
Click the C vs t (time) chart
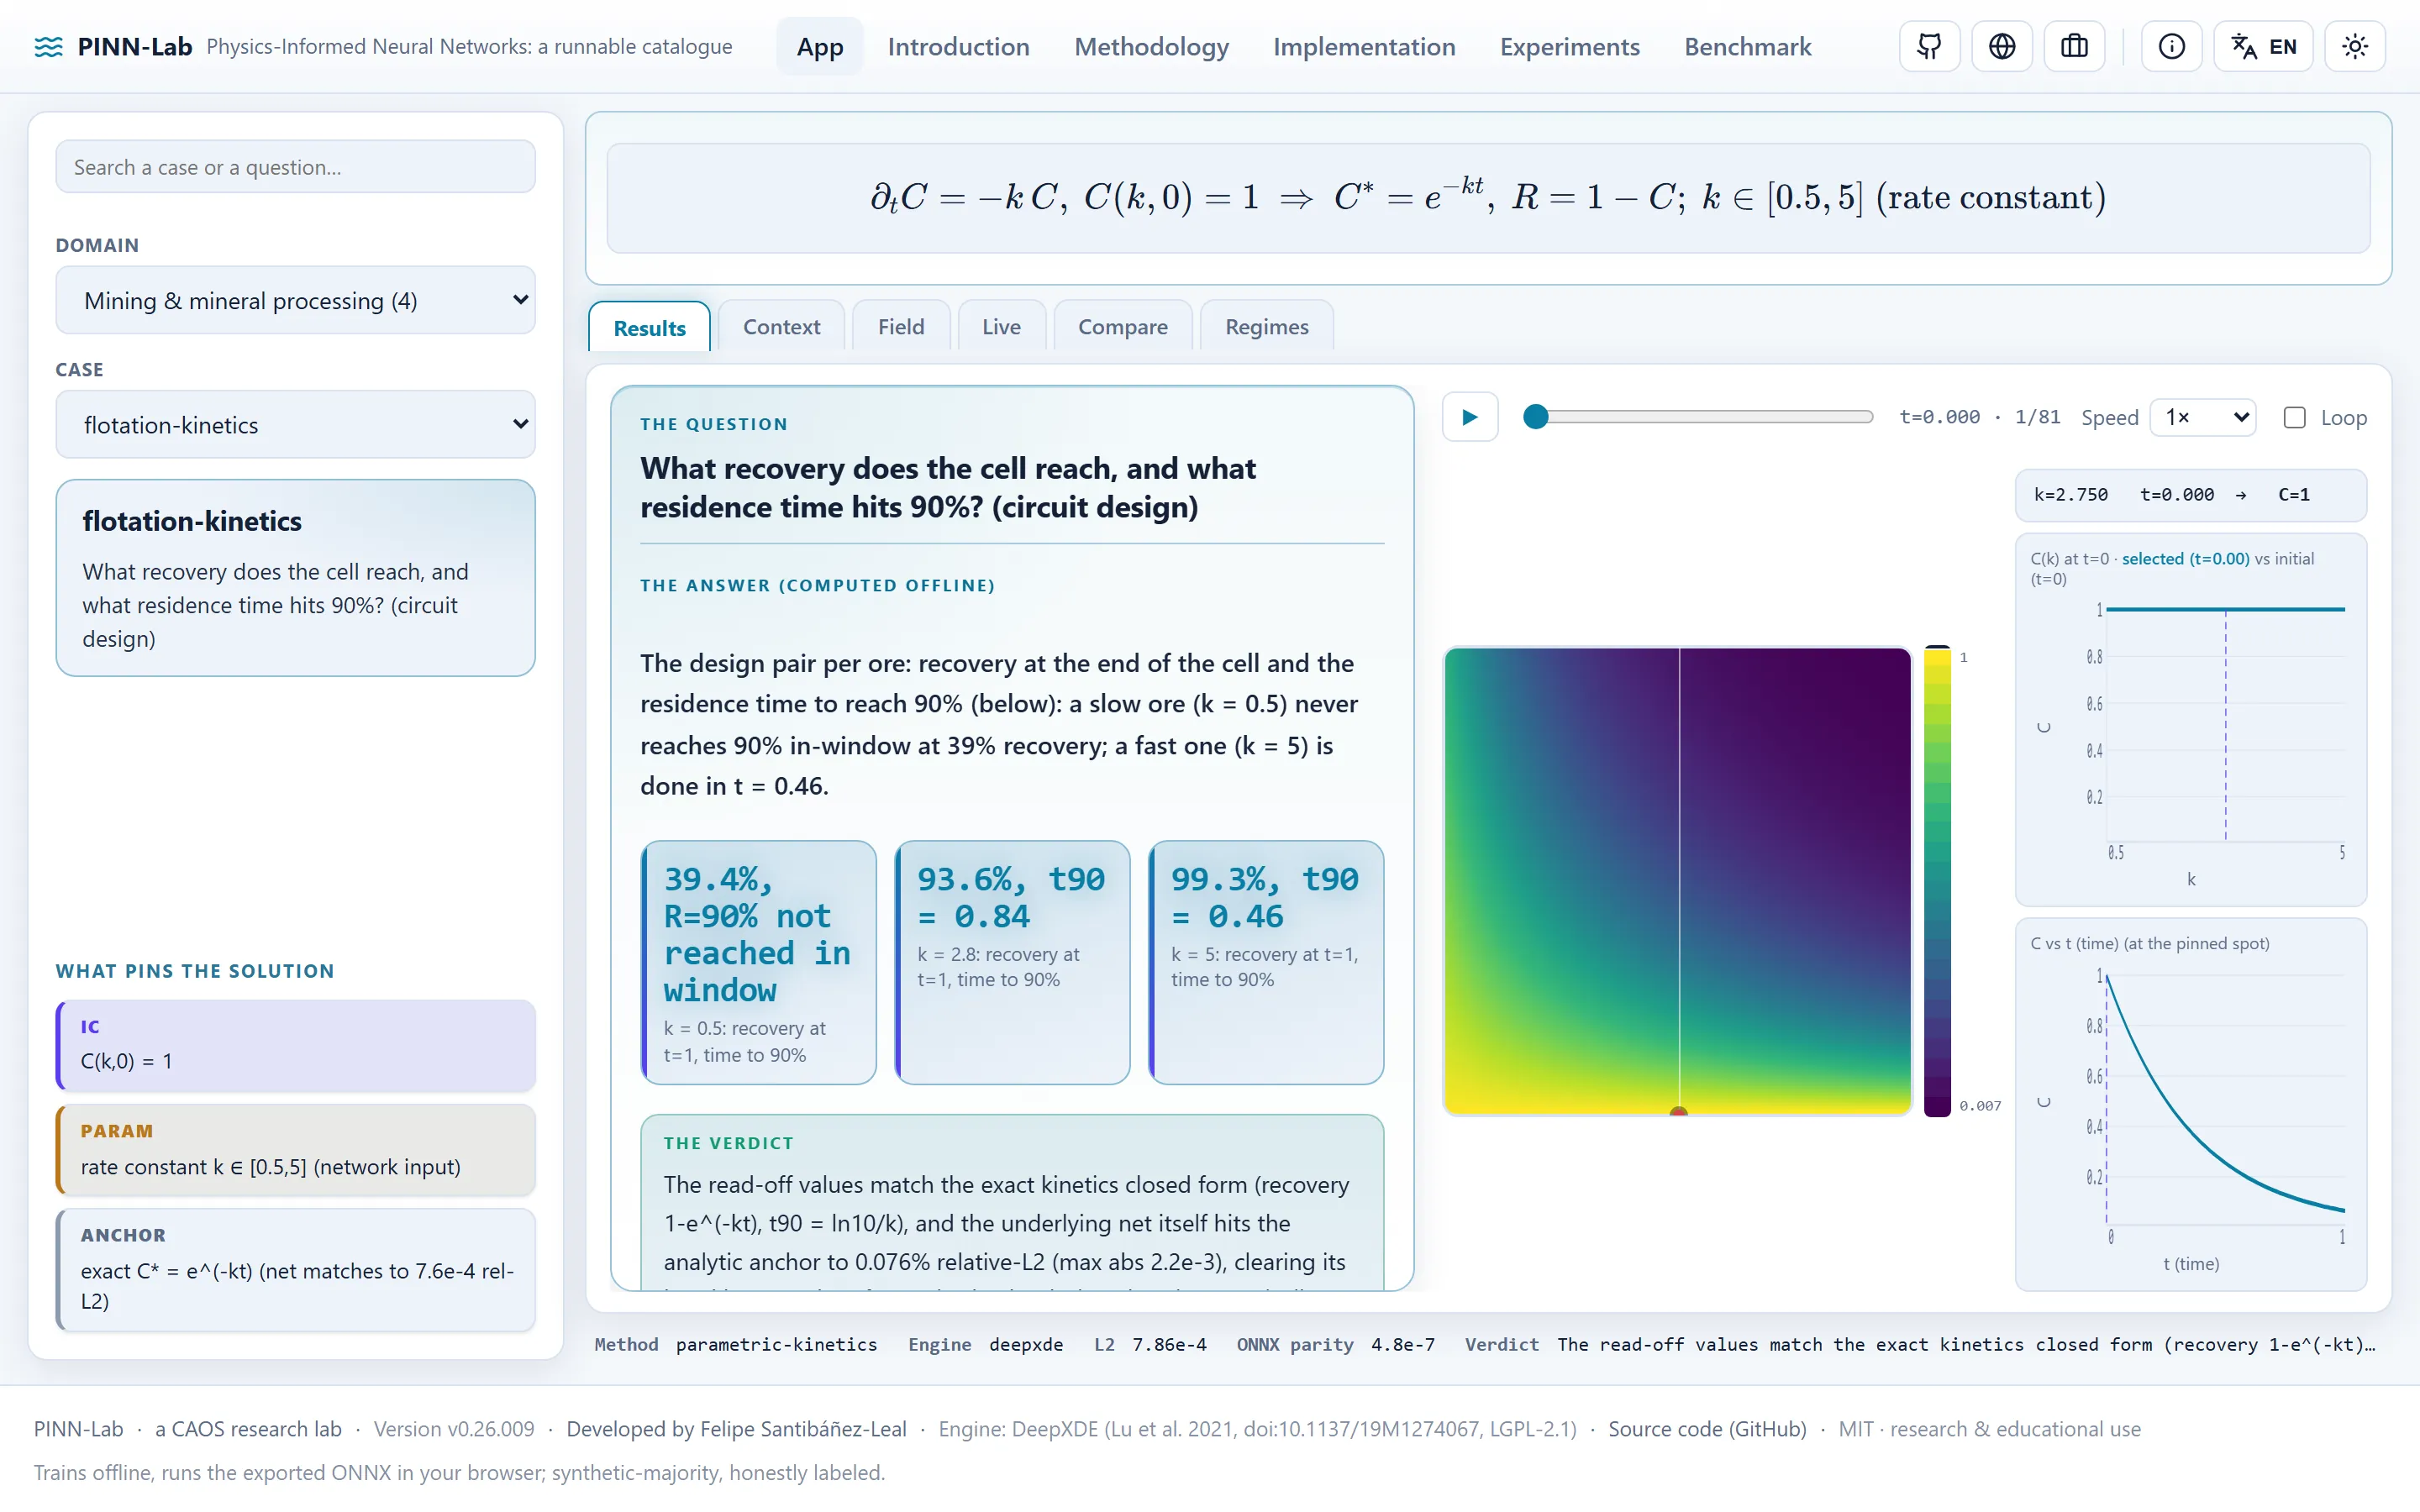click(x=2190, y=1105)
